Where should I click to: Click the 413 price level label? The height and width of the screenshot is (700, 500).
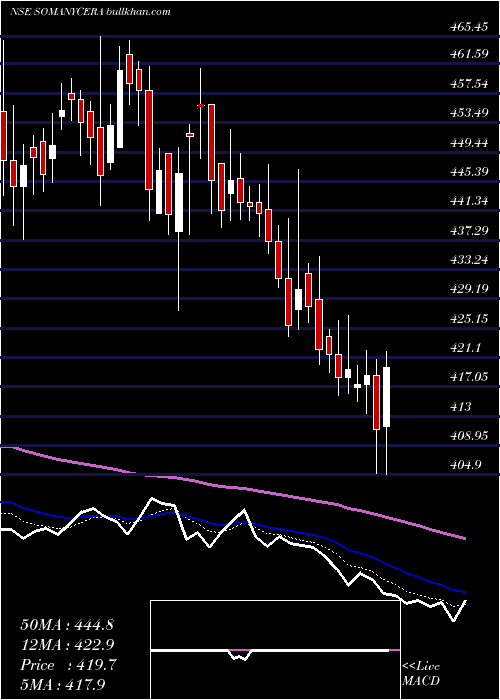[x=461, y=407]
